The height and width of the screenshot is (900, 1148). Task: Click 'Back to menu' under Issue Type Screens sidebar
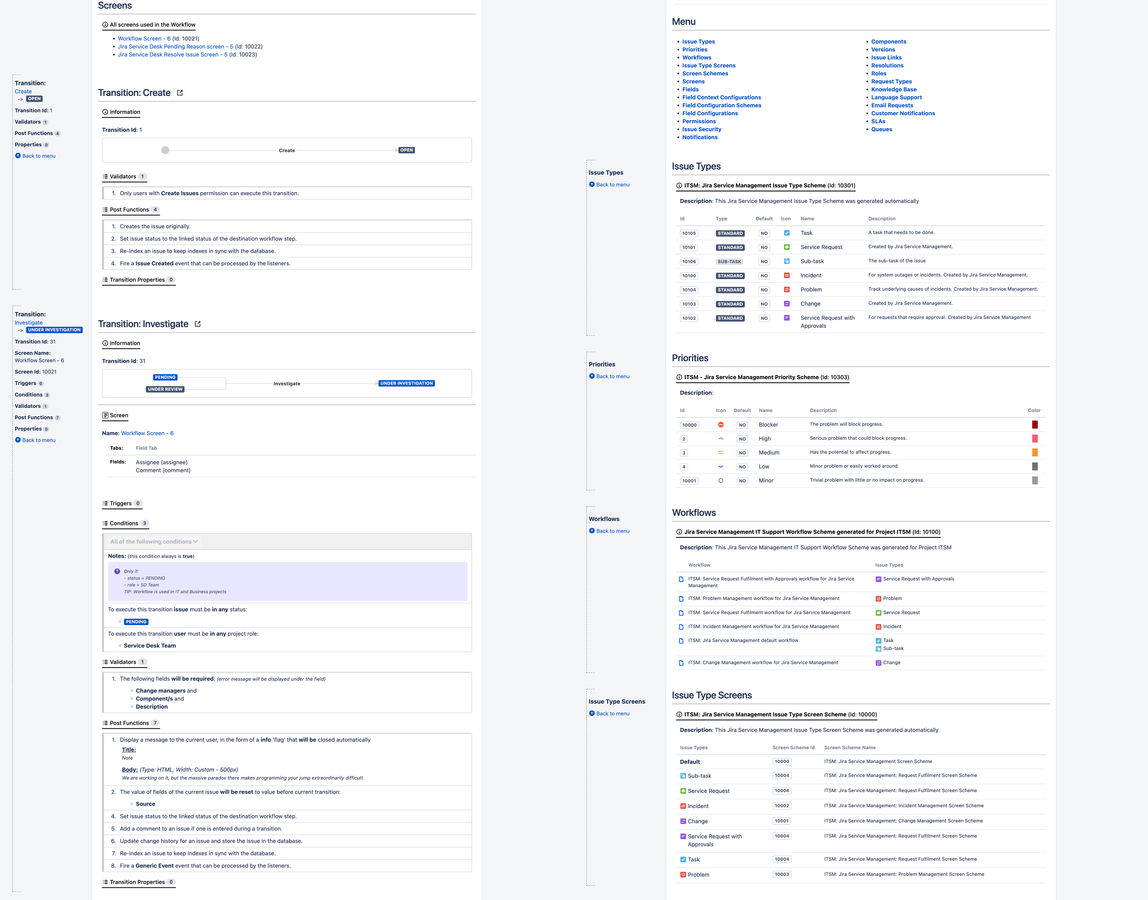point(609,713)
